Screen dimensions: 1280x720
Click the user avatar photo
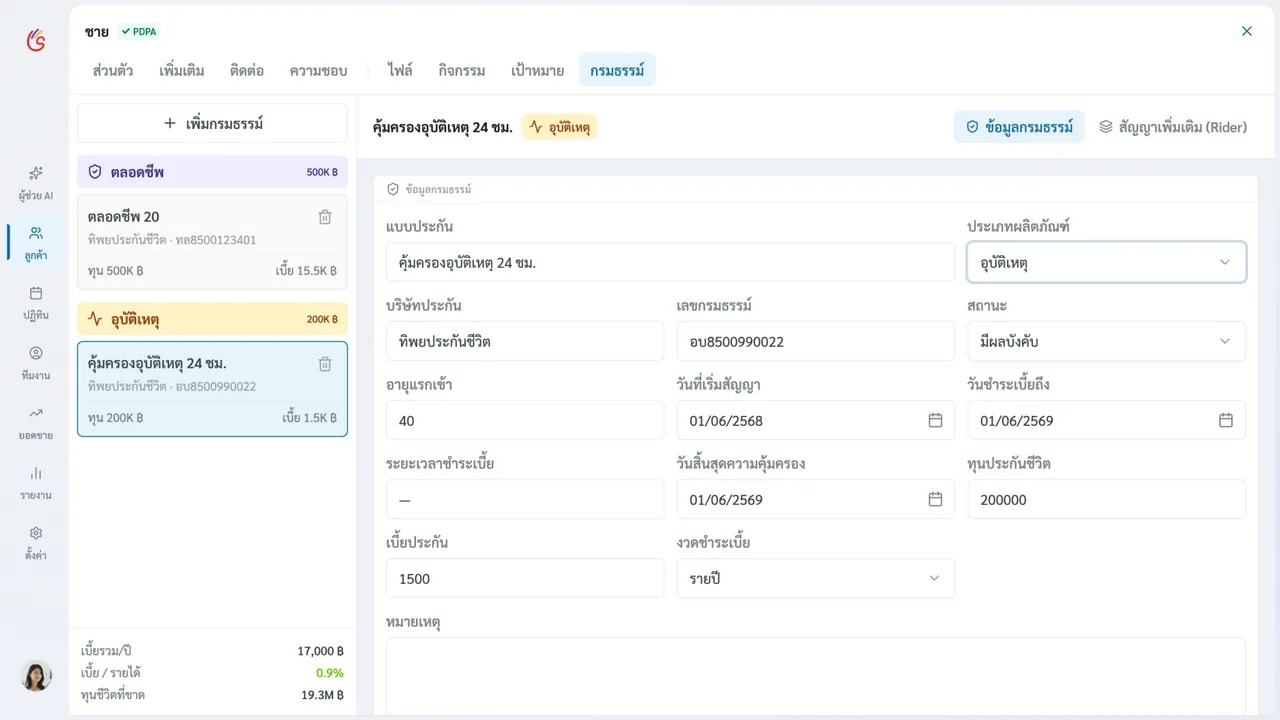point(36,676)
